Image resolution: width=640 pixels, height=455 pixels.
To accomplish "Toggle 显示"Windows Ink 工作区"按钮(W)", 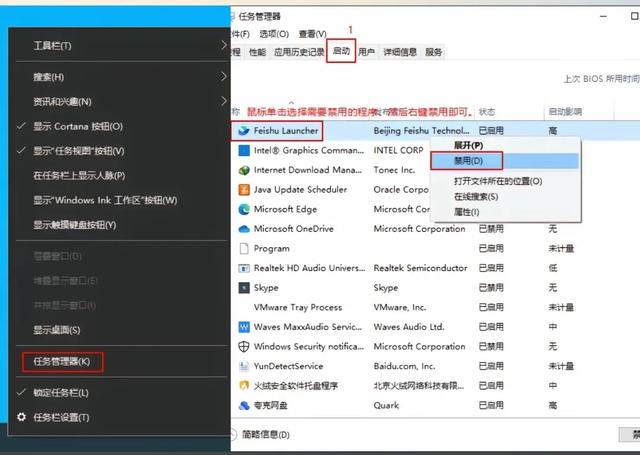I will 105,200.
